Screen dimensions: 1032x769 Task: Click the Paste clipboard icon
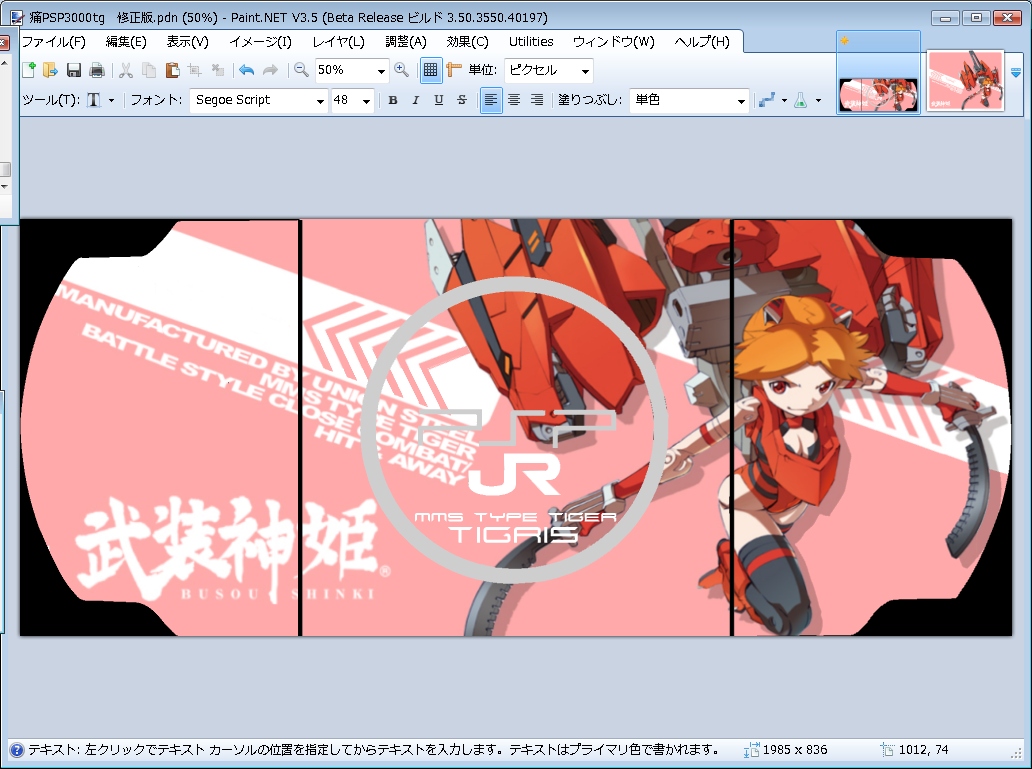click(172, 70)
